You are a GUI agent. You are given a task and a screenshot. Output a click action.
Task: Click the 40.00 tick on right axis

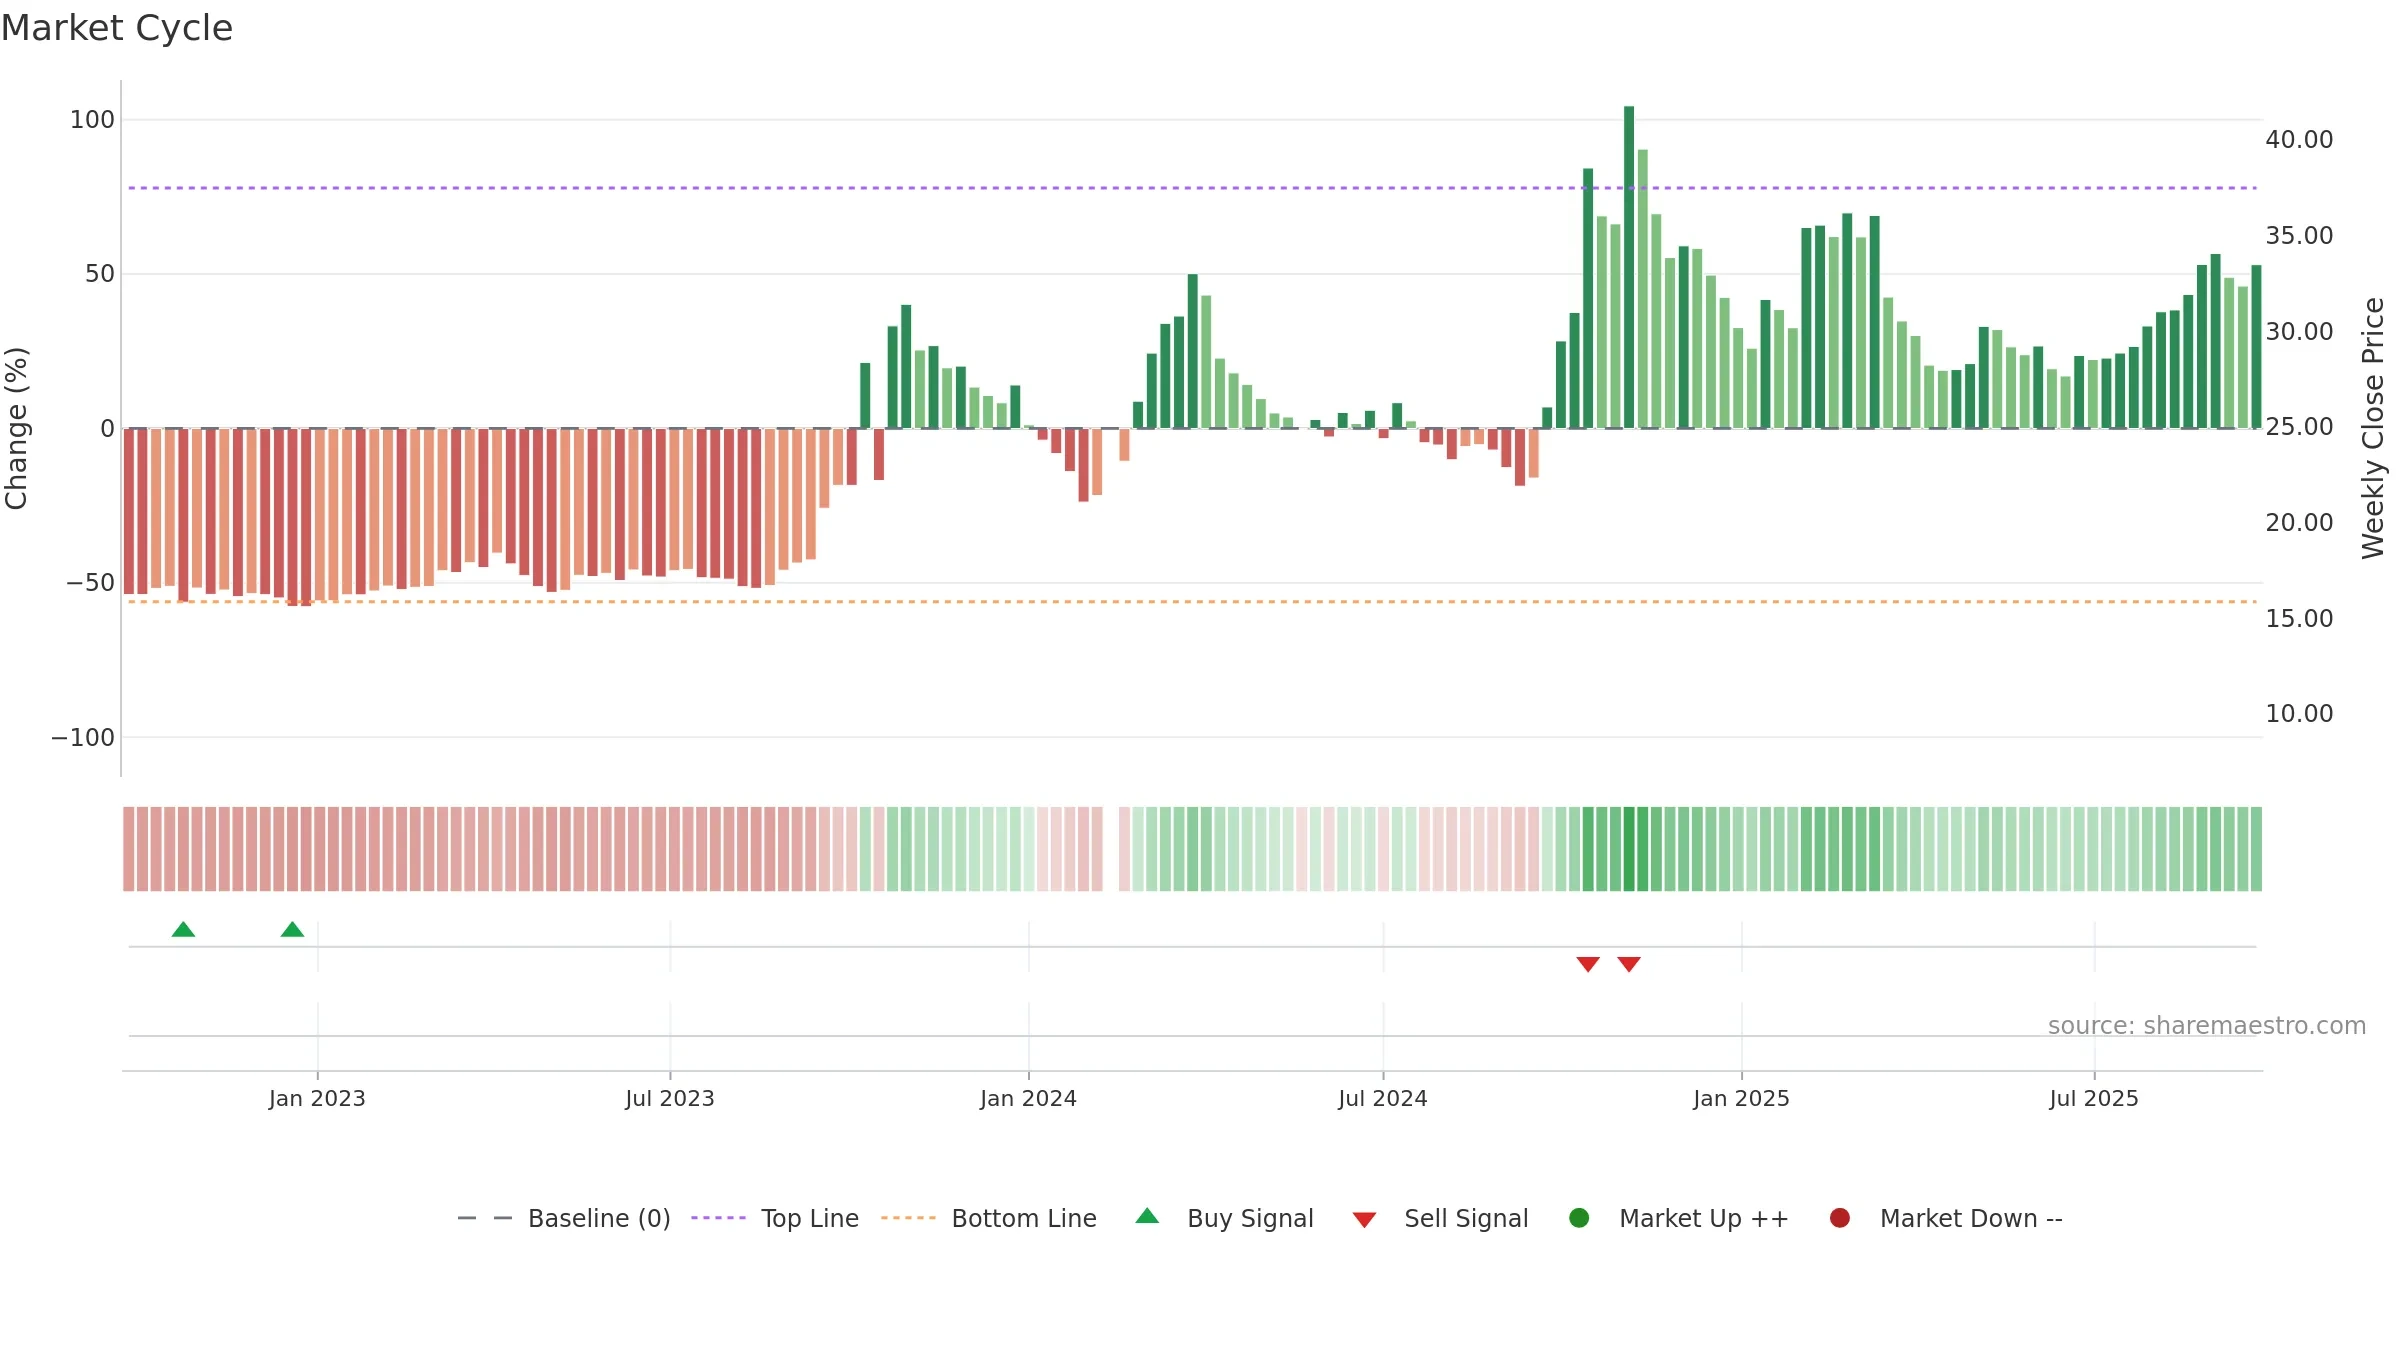(2299, 140)
